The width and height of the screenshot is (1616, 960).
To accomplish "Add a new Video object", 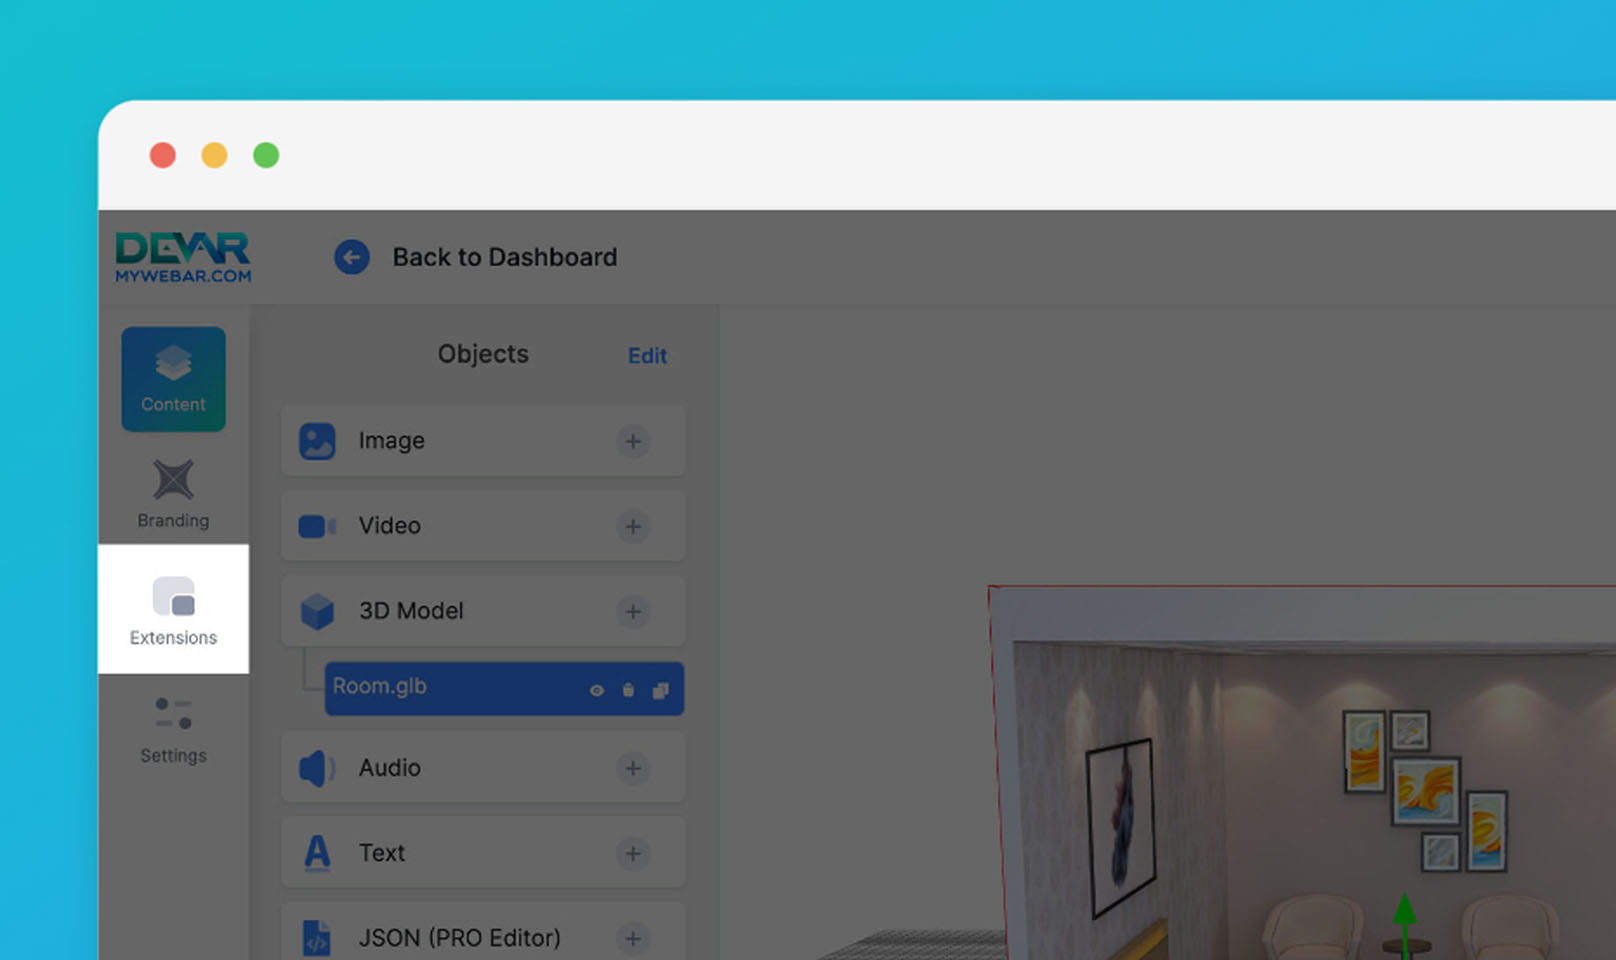I will coord(633,526).
